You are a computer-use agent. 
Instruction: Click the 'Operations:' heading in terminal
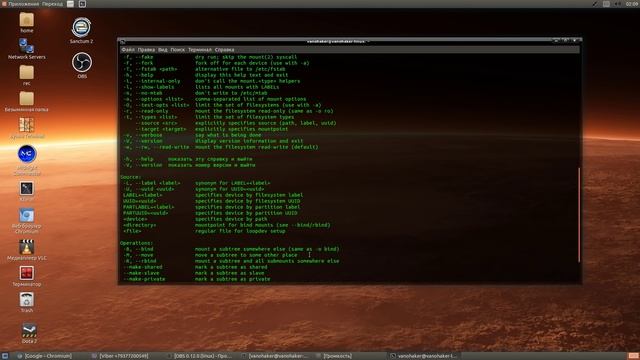coord(136,243)
